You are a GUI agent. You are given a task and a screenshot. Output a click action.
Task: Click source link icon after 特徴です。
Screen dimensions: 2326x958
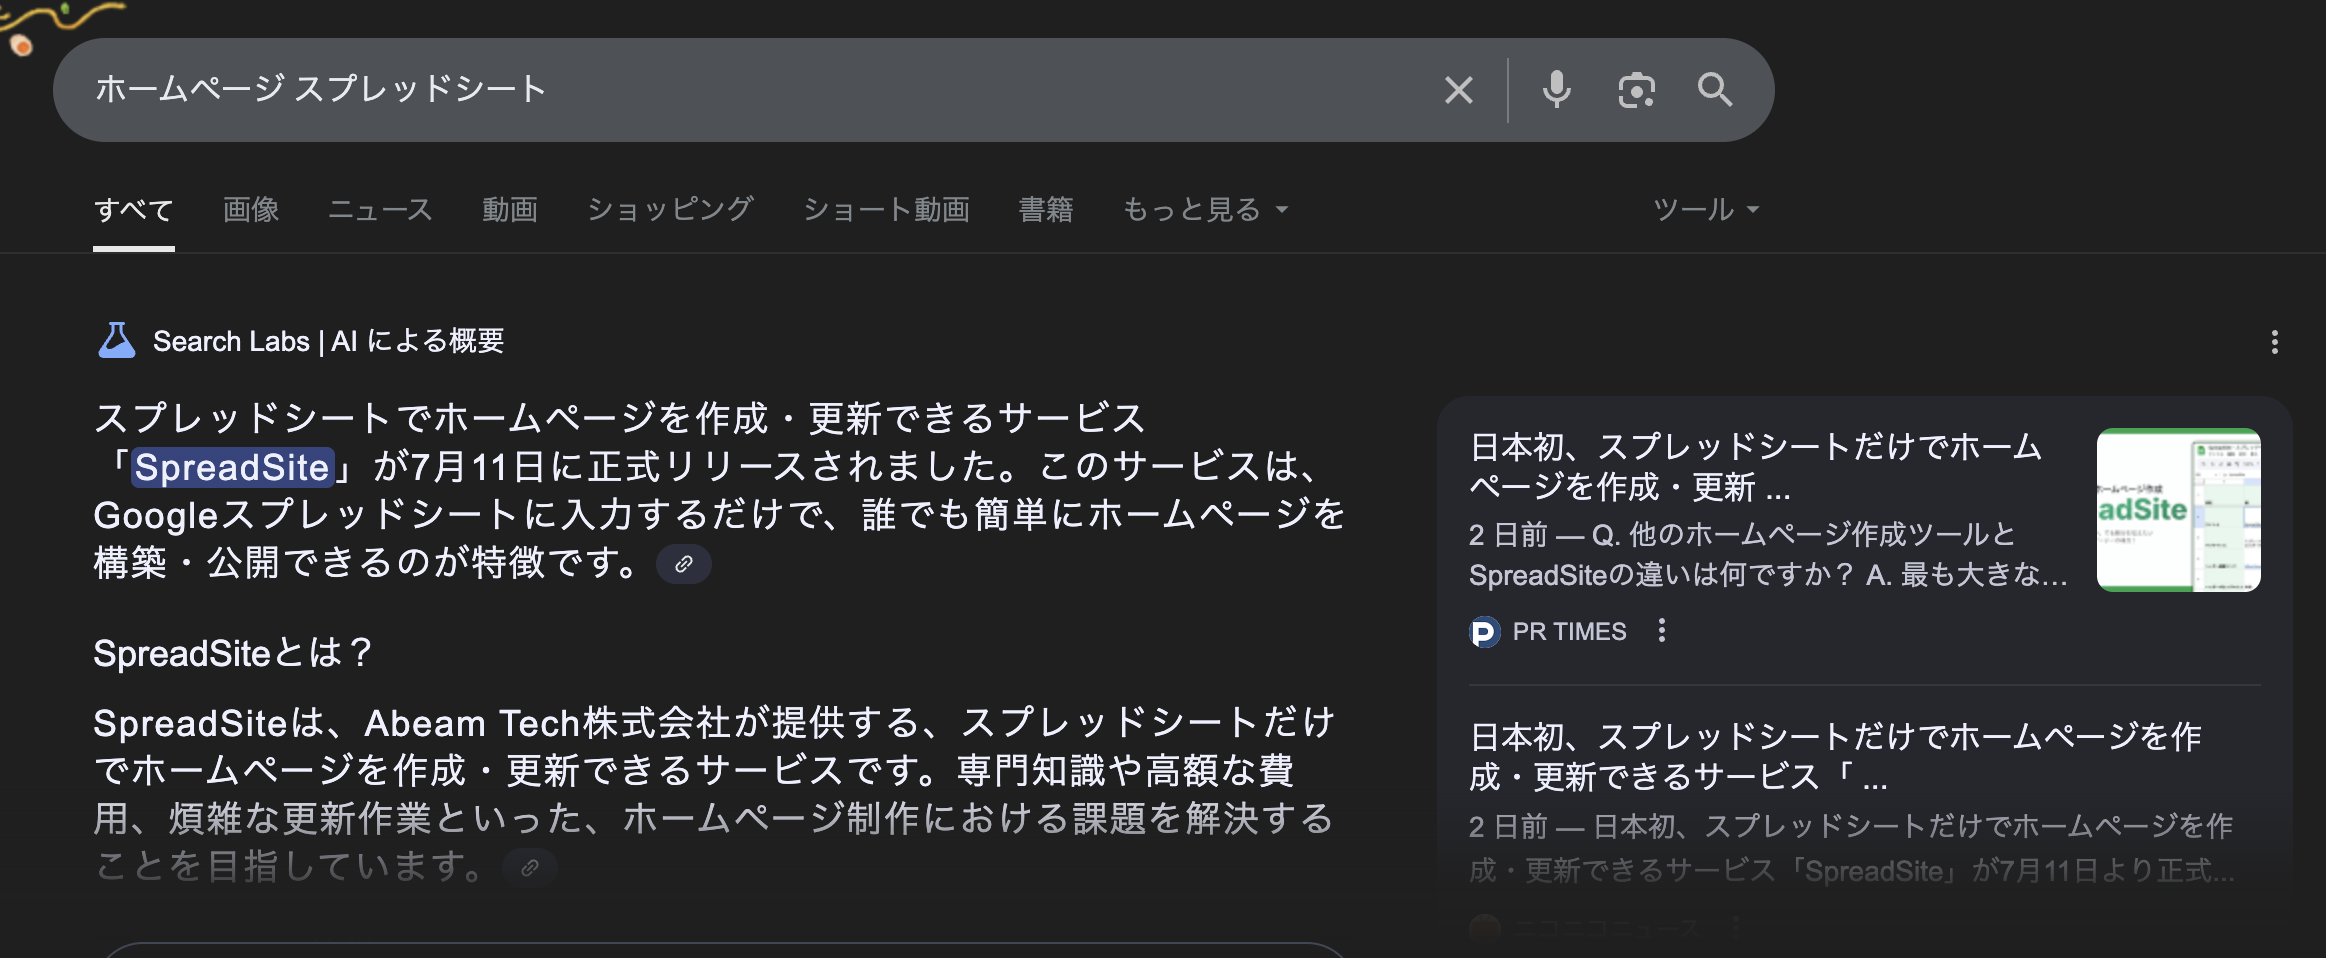coord(684,564)
